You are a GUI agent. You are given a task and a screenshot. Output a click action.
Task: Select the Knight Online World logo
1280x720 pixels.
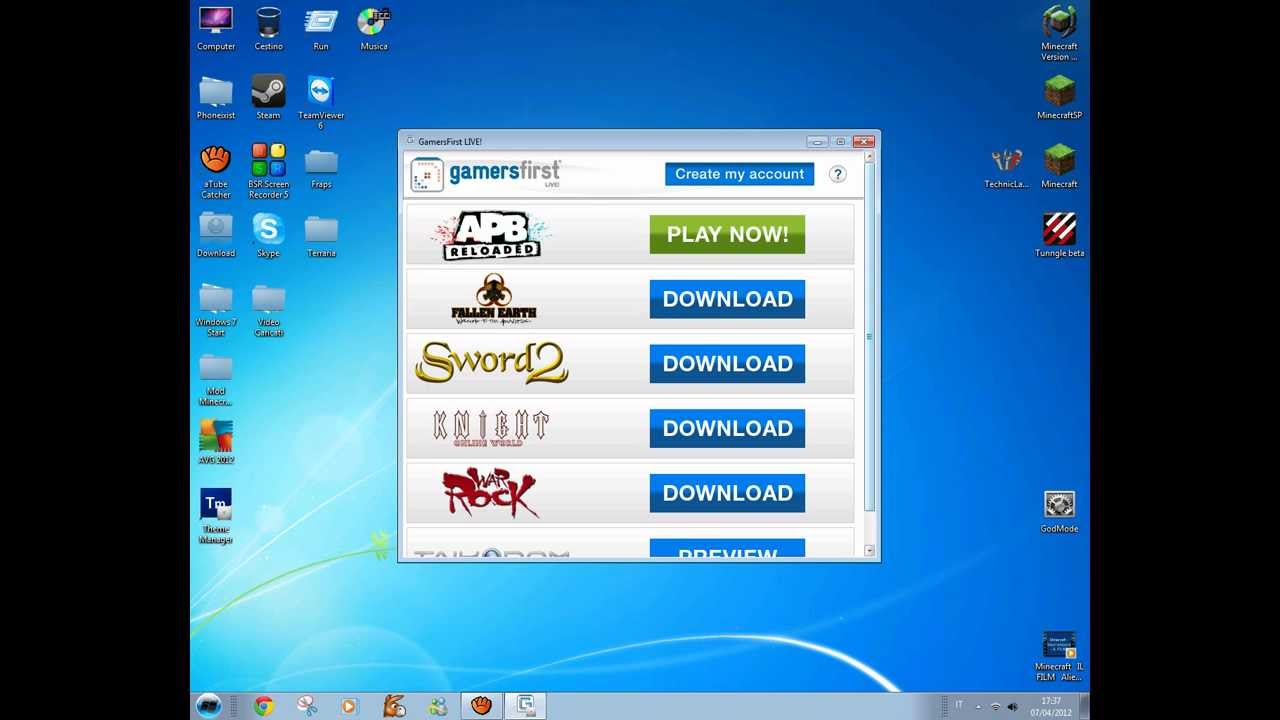pyautogui.click(x=491, y=428)
